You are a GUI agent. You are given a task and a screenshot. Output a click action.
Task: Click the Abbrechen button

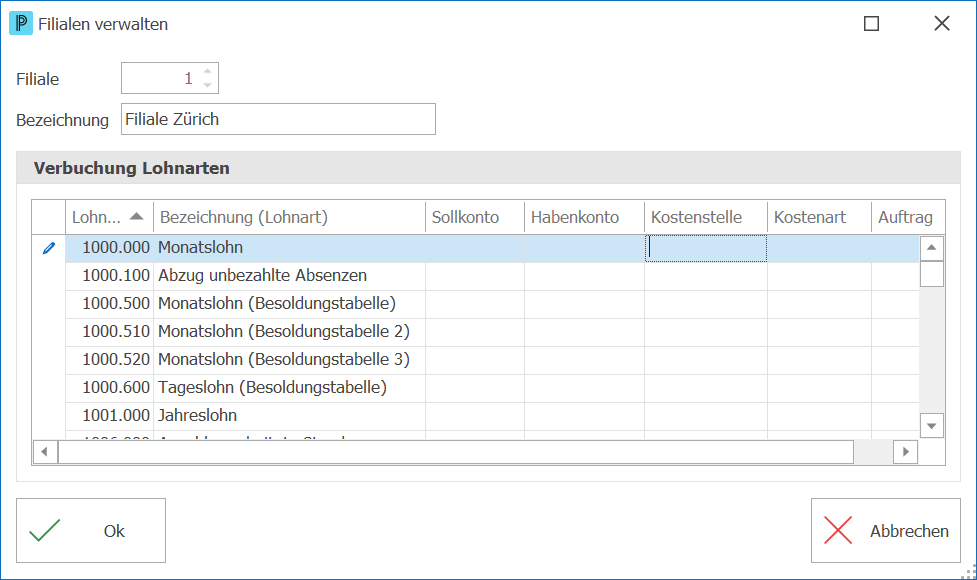point(886,531)
